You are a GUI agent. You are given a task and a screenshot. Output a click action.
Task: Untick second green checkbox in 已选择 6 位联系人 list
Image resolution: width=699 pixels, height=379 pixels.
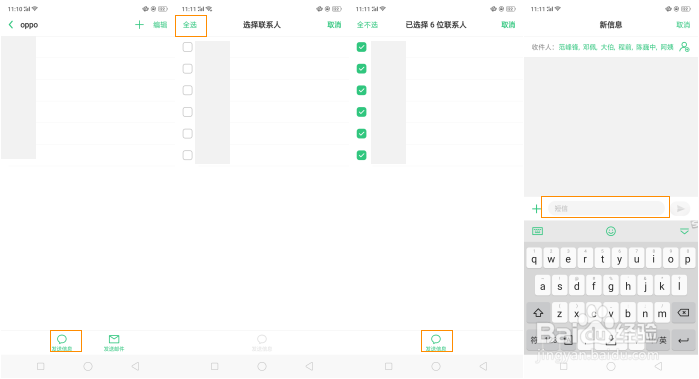click(x=362, y=69)
